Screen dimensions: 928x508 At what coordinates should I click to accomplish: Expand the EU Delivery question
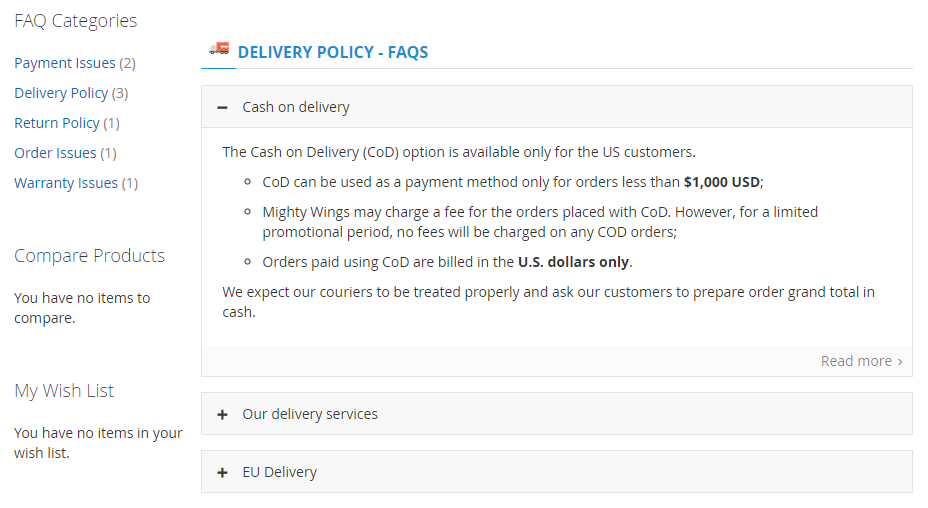tap(279, 472)
